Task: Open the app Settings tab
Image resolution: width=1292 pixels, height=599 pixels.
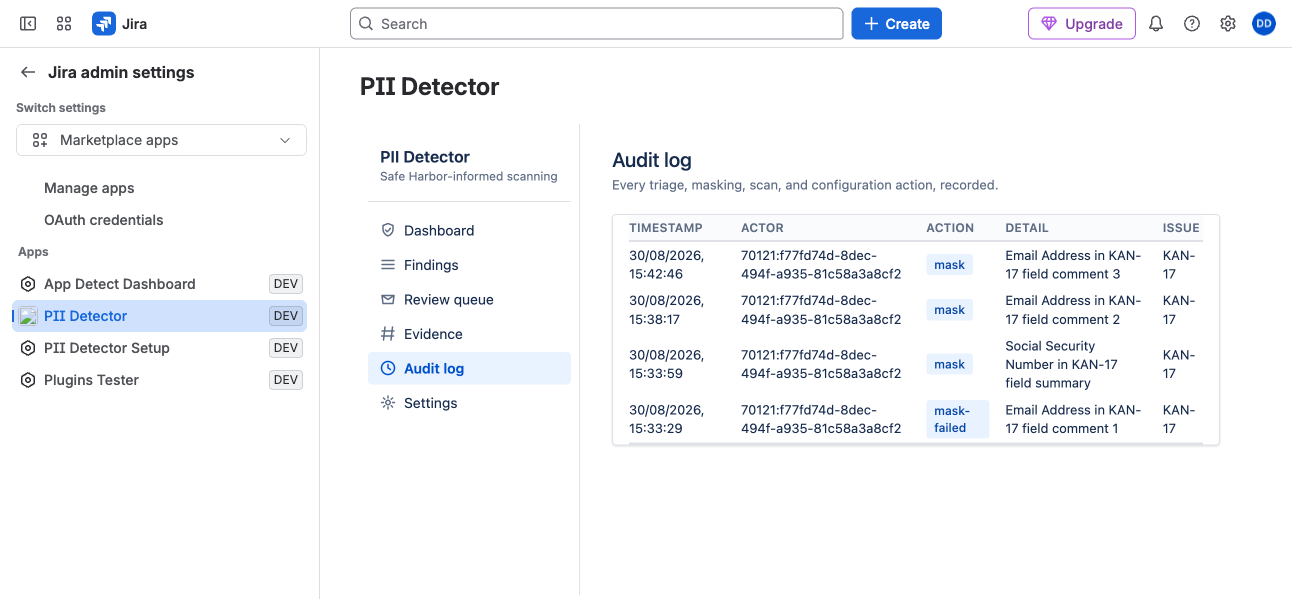Action: click(469, 403)
